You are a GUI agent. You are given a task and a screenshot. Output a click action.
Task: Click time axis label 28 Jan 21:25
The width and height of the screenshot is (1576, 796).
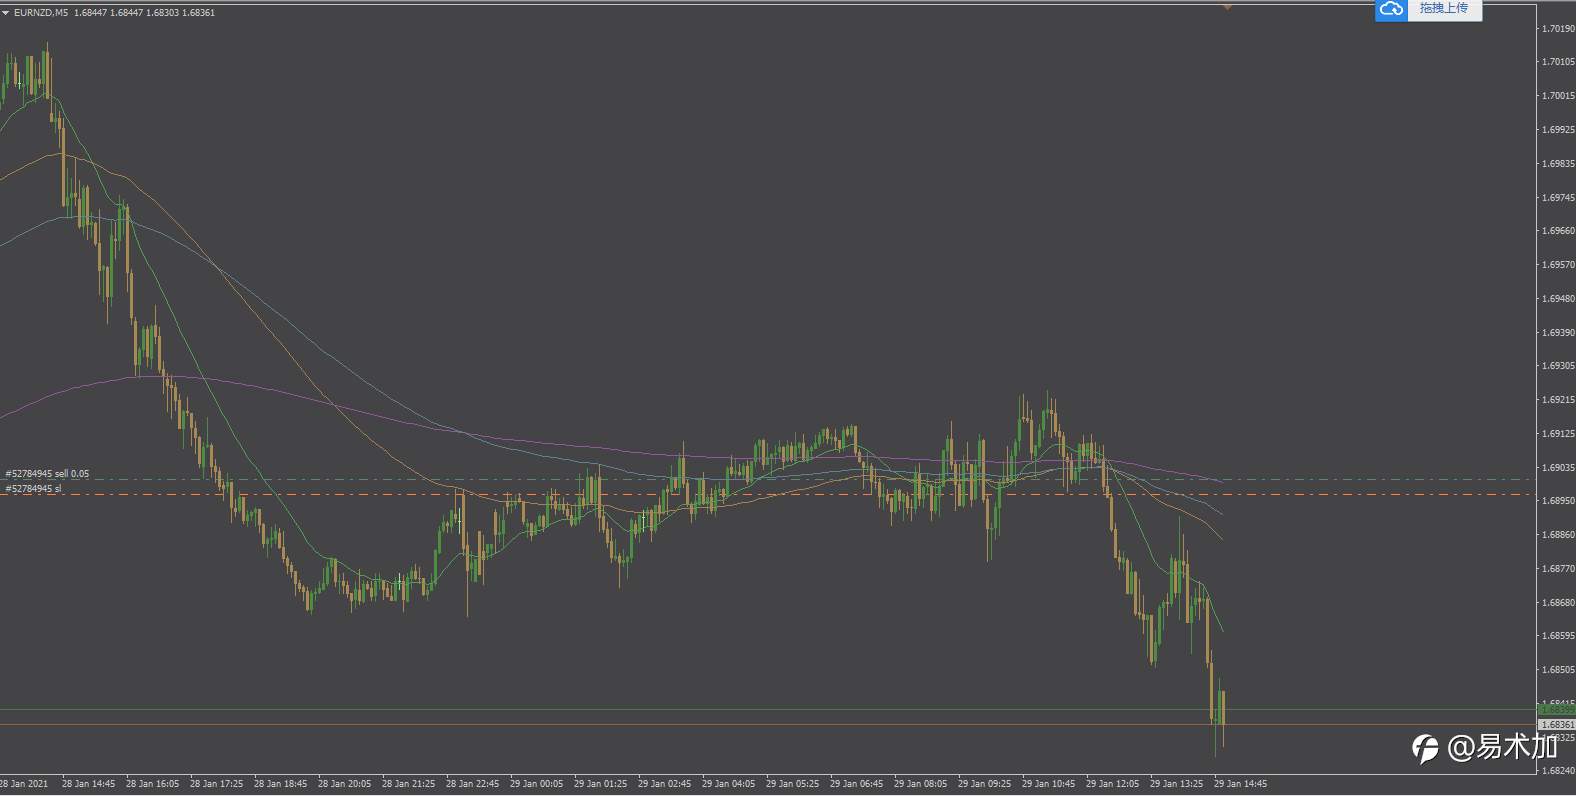[x=408, y=784]
